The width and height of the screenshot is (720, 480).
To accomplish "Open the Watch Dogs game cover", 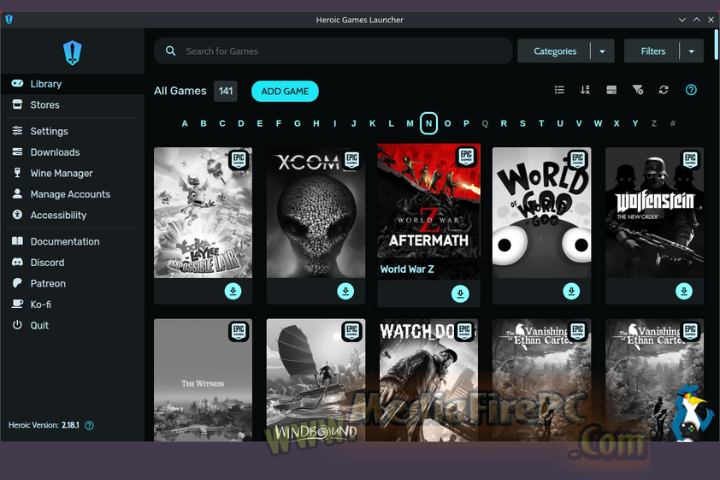I will [429, 380].
